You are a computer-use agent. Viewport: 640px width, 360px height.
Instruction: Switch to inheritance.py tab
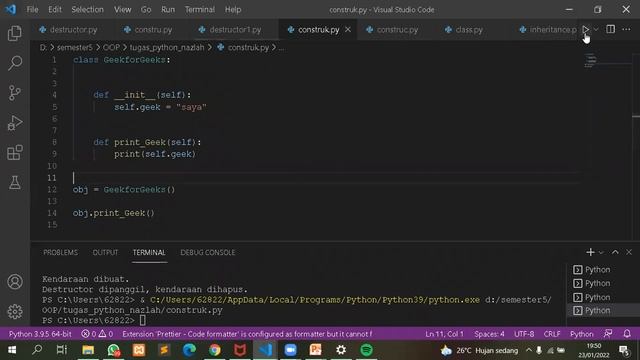coord(548,30)
